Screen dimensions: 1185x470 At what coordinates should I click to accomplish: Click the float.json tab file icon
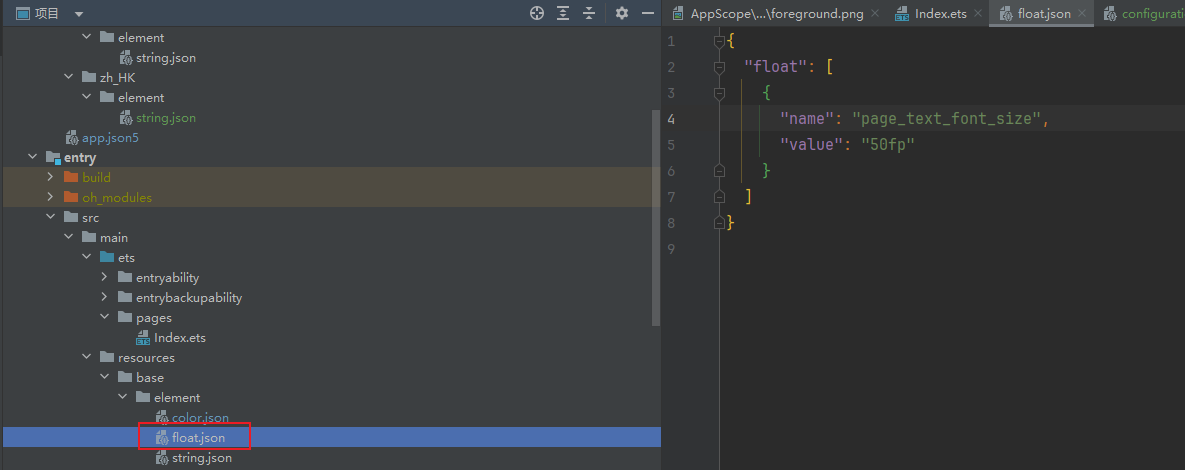(x=1007, y=14)
